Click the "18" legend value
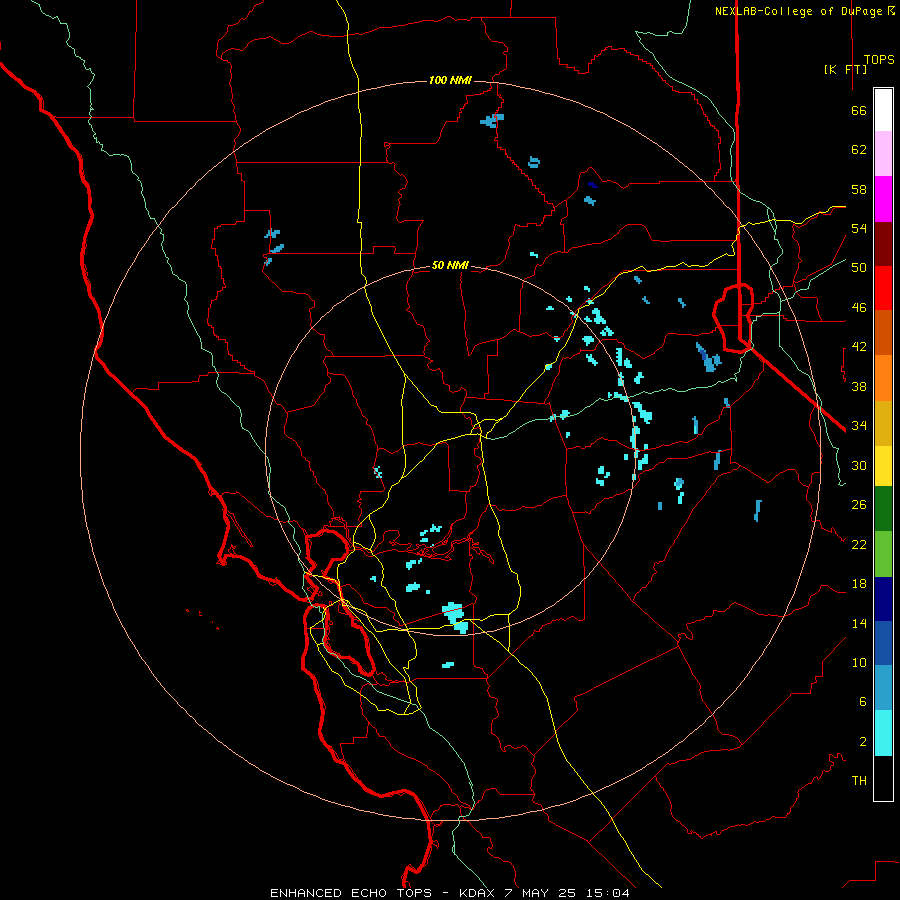Image resolution: width=900 pixels, height=900 pixels. 859,584
